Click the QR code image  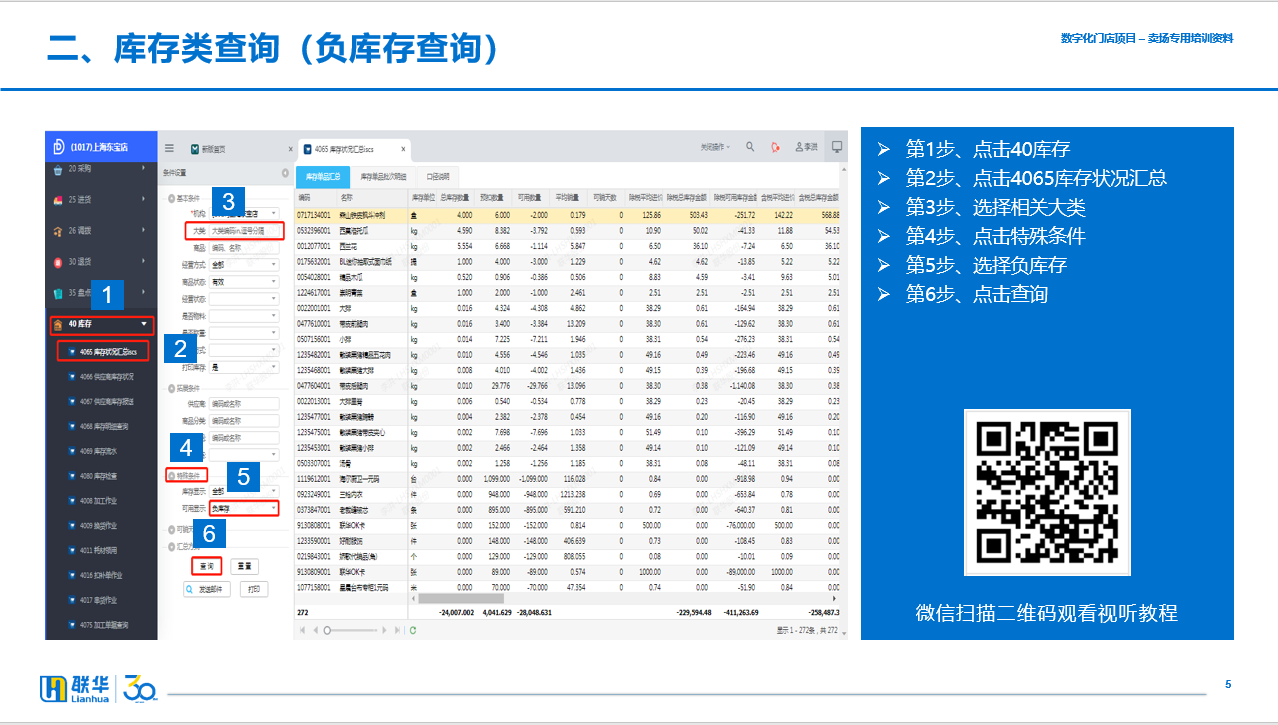point(1047,492)
